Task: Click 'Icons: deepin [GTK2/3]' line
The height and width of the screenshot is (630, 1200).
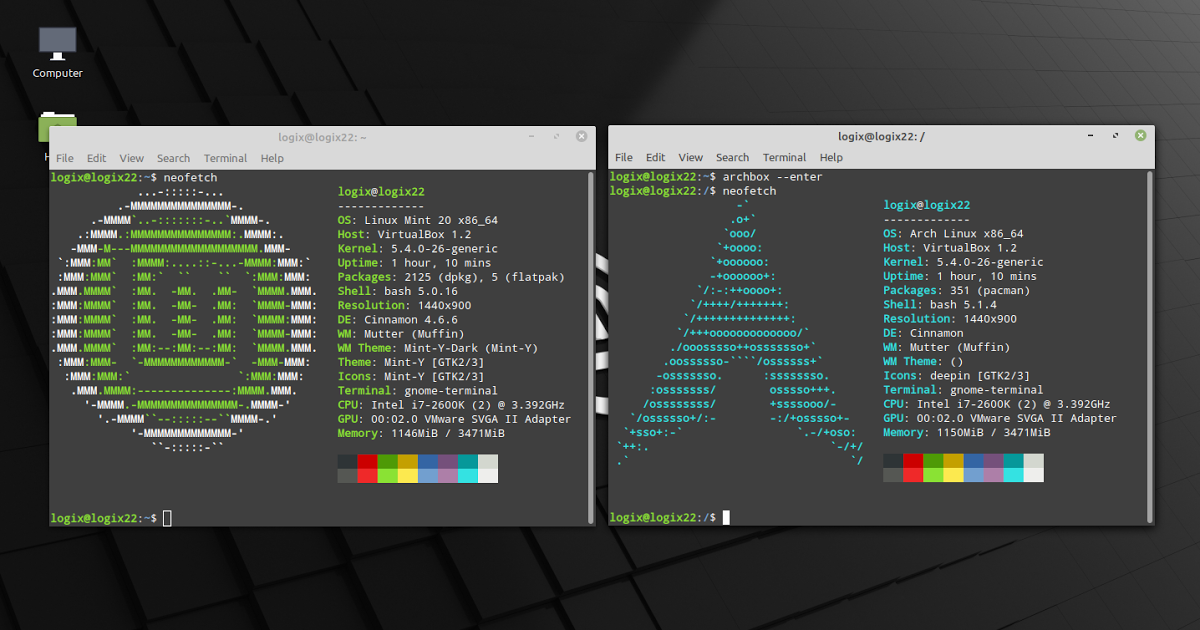Action: [956, 376]
